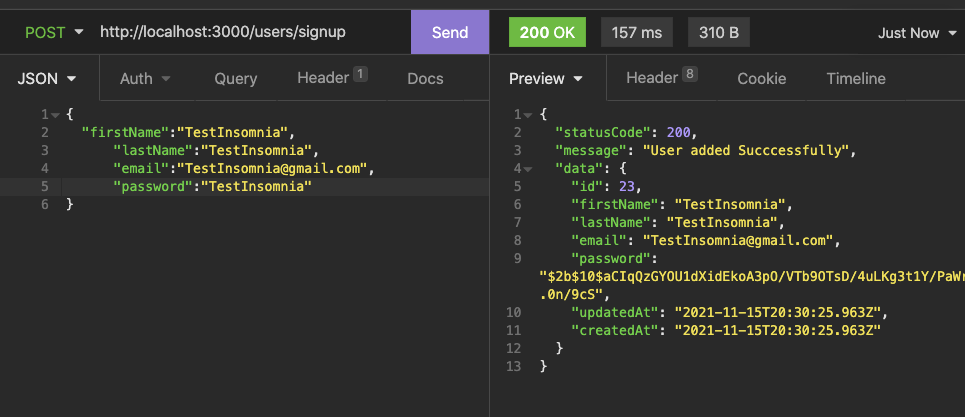Click line number 13 in response viewer
Viewport: 965px width, 417px height.
(513, 366)
